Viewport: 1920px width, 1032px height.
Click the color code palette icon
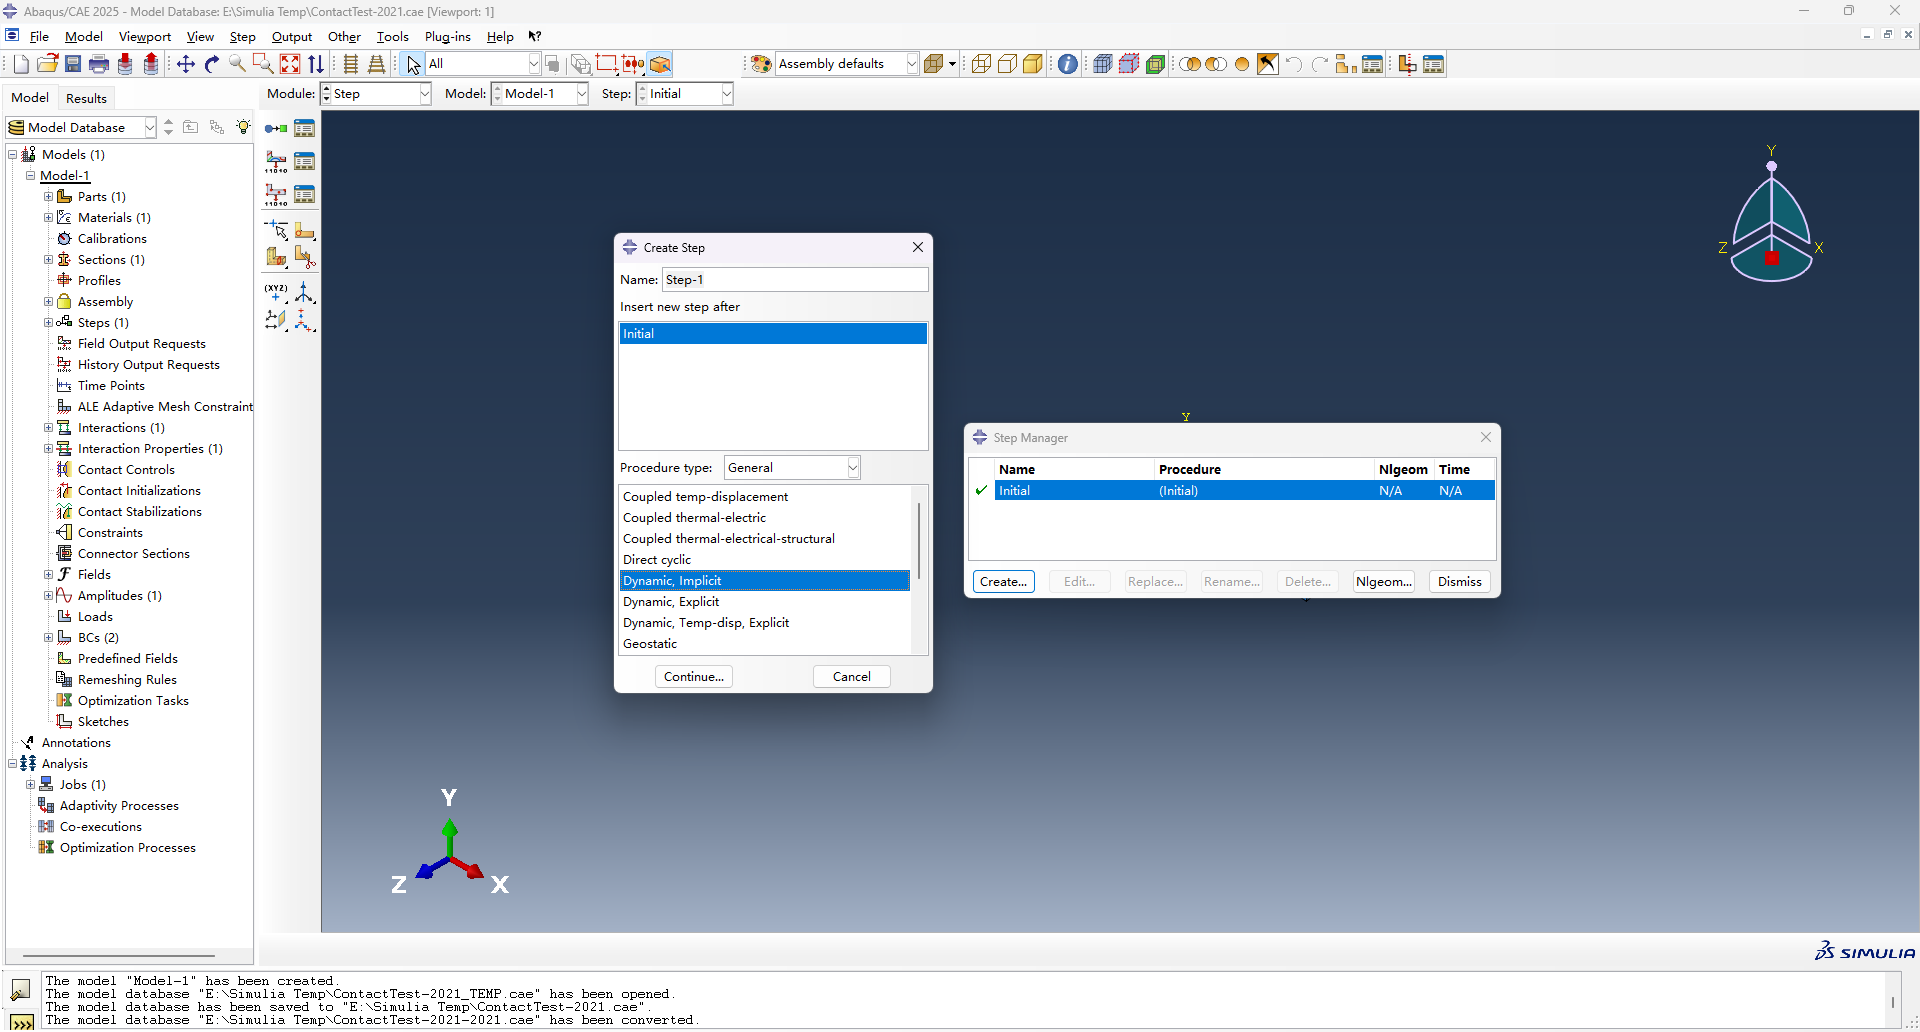pos(761,65)
